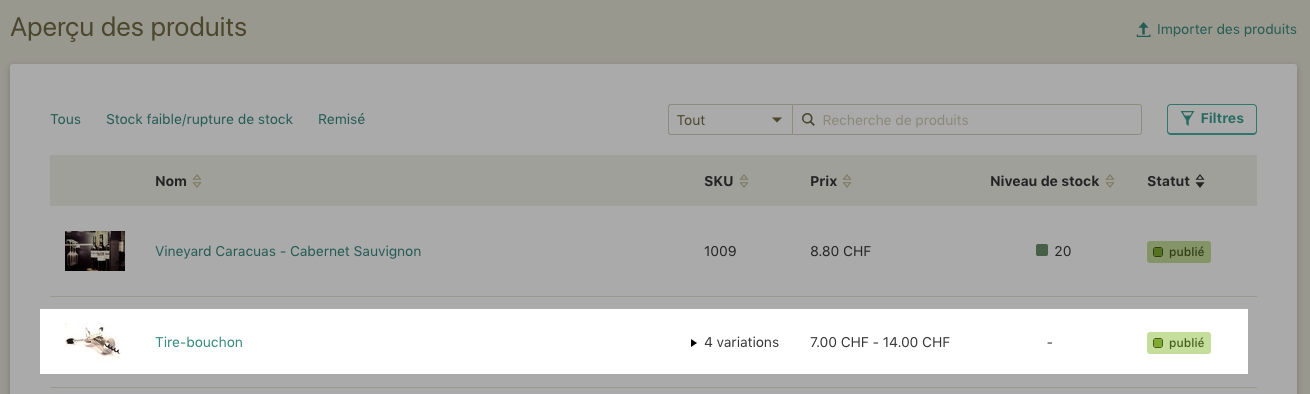This screenshot has height=394, width=1310.
Task: Click the magnifier icon in search box
Action: pyautogui.click(x=807, y=120)
